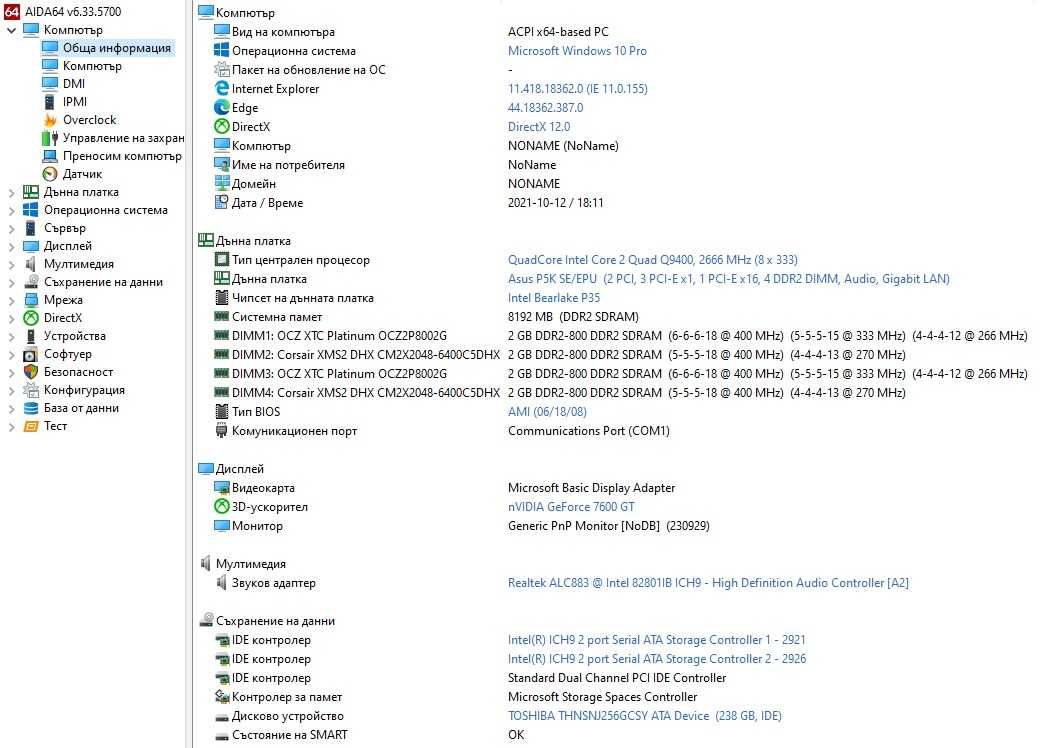Open the Realtek ALC883 audio controller link

[x=708, y=583]
